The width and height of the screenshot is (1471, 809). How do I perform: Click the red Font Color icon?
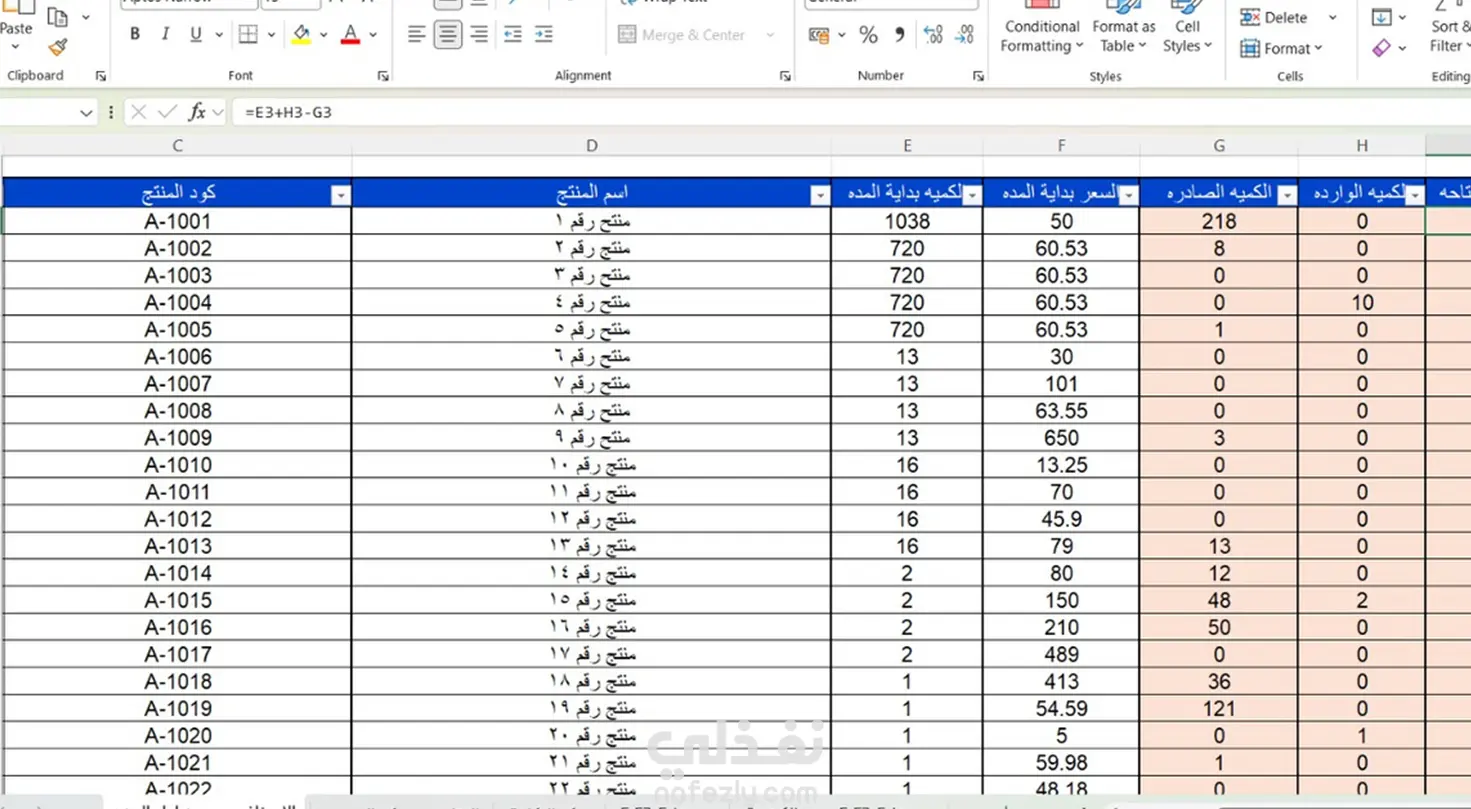(x=350, y=34)
